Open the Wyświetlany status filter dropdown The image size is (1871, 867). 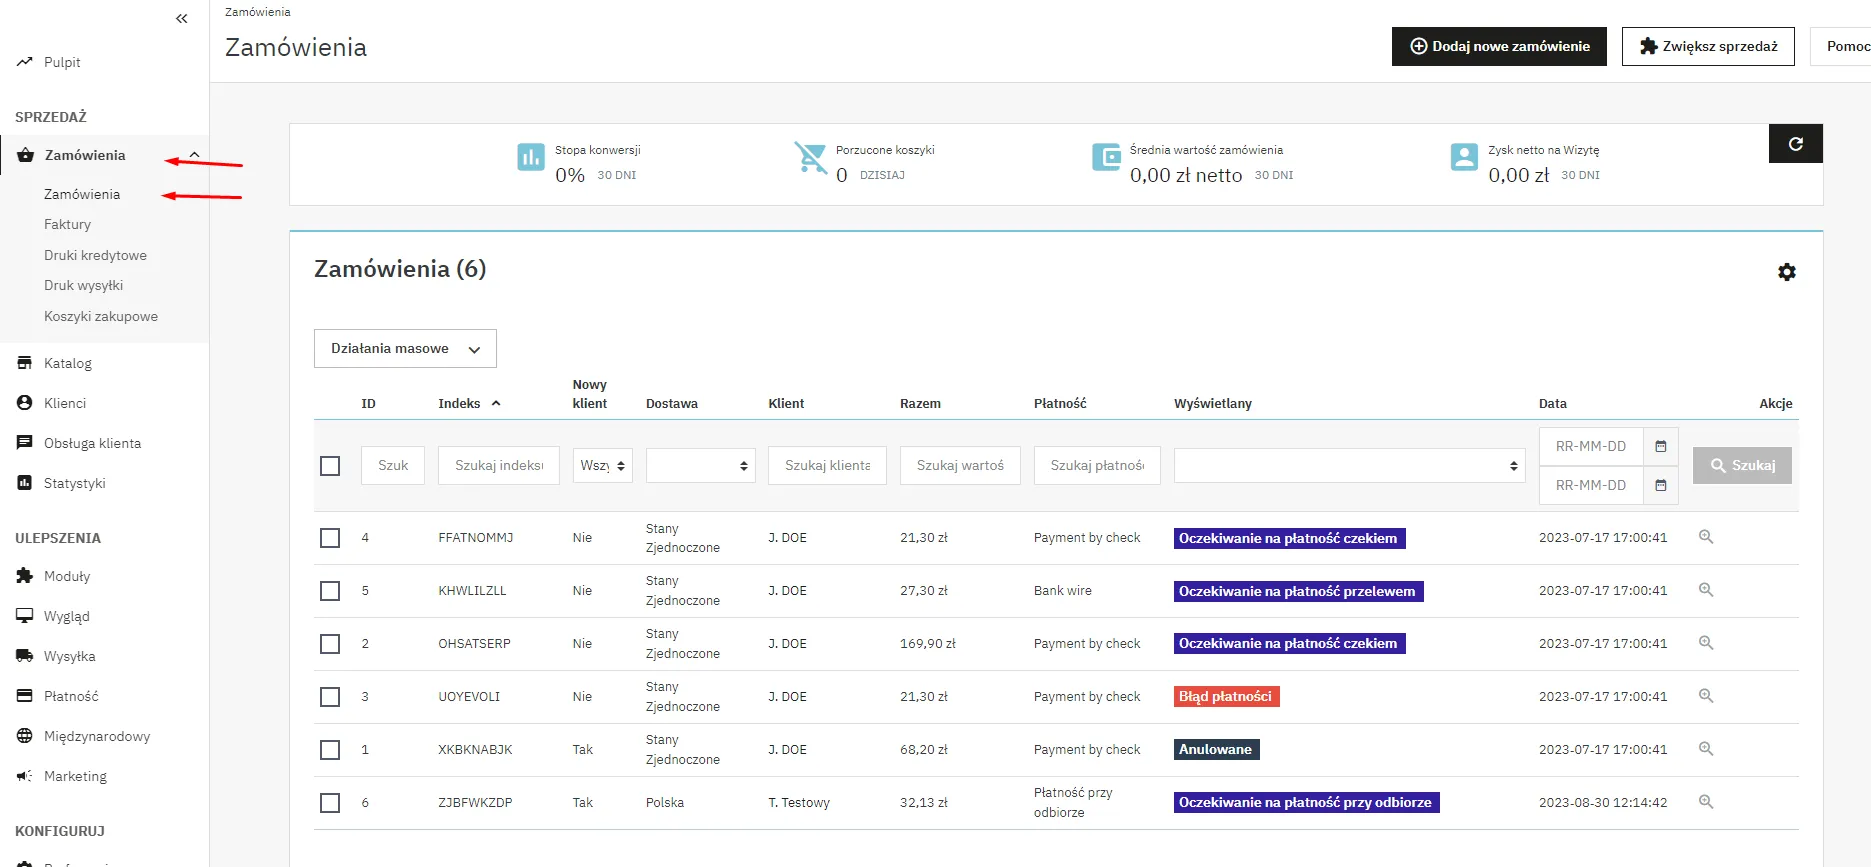(1348, 466)
